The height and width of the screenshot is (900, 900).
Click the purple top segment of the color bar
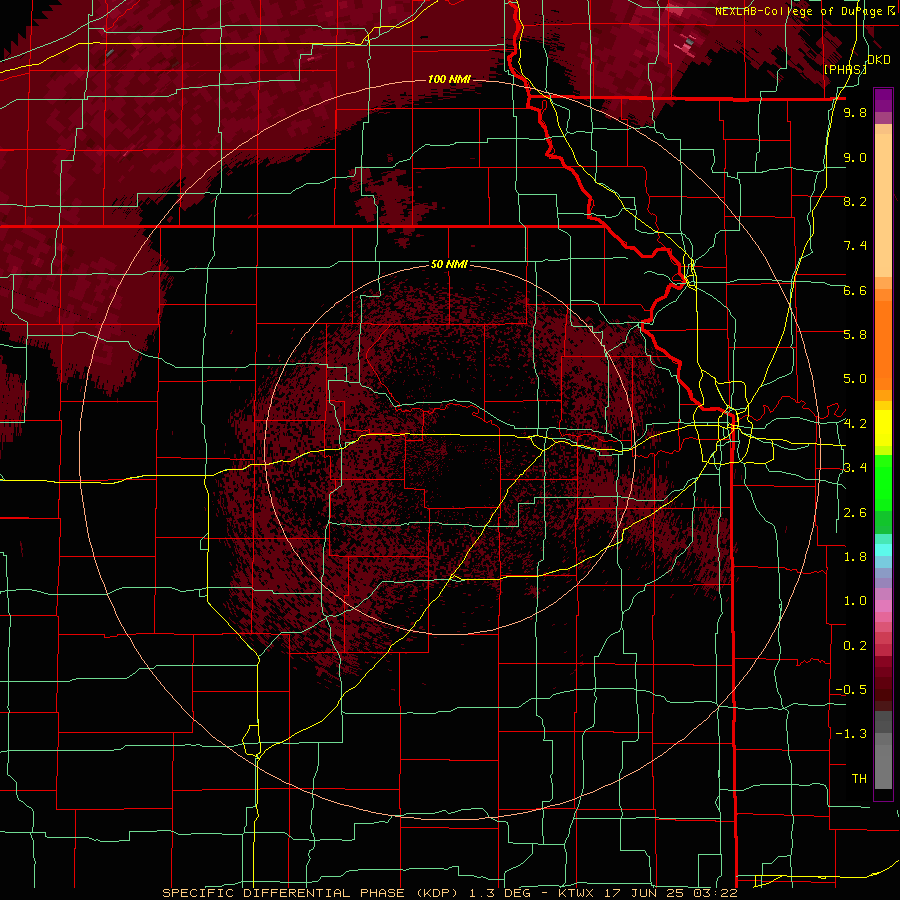coord(883,99)
